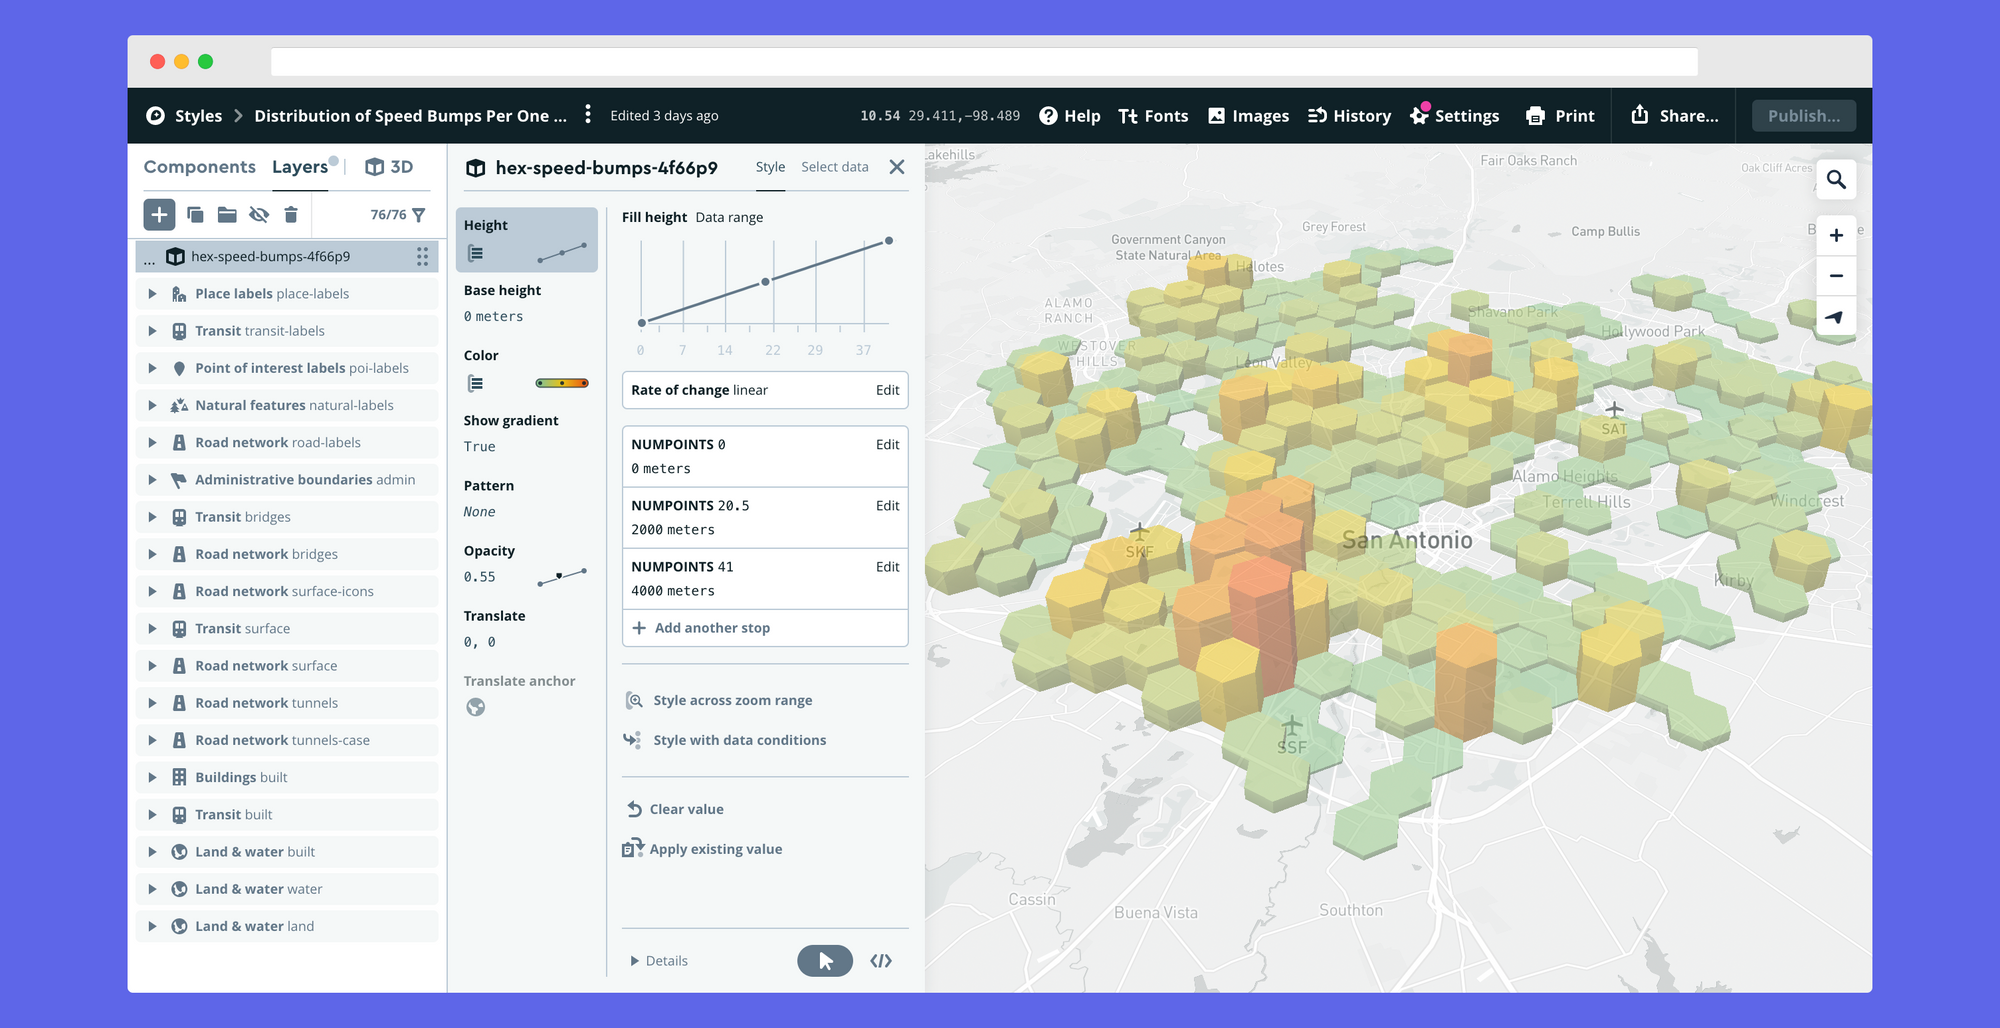2000x1028 pixels.
Task: Expand the Buildings built layer group
Action: pos(152,778)
